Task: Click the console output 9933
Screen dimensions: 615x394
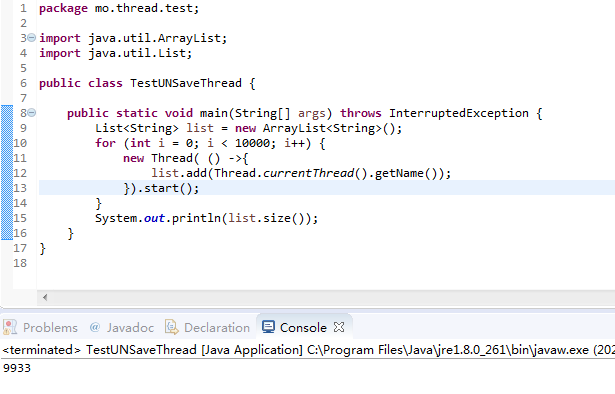Action: click(x=16, y=368)
